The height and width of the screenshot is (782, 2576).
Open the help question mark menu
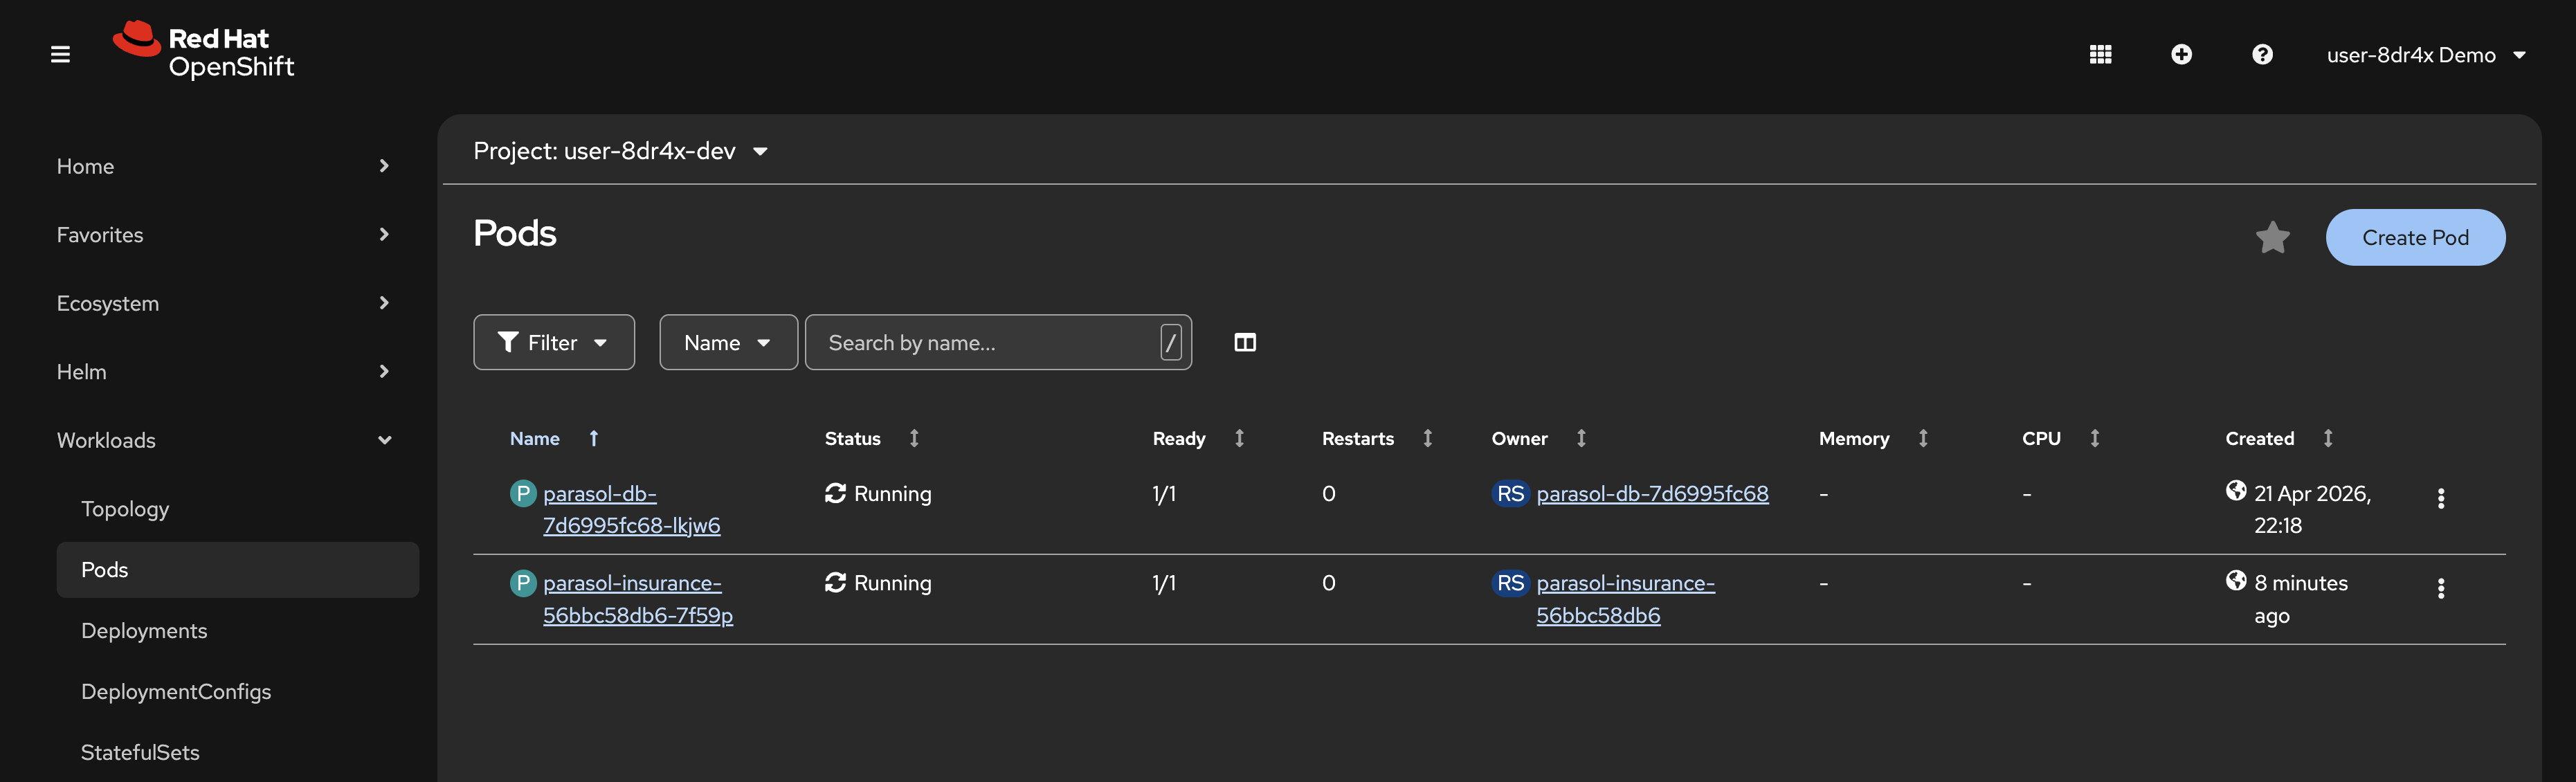pos(2262,55)
